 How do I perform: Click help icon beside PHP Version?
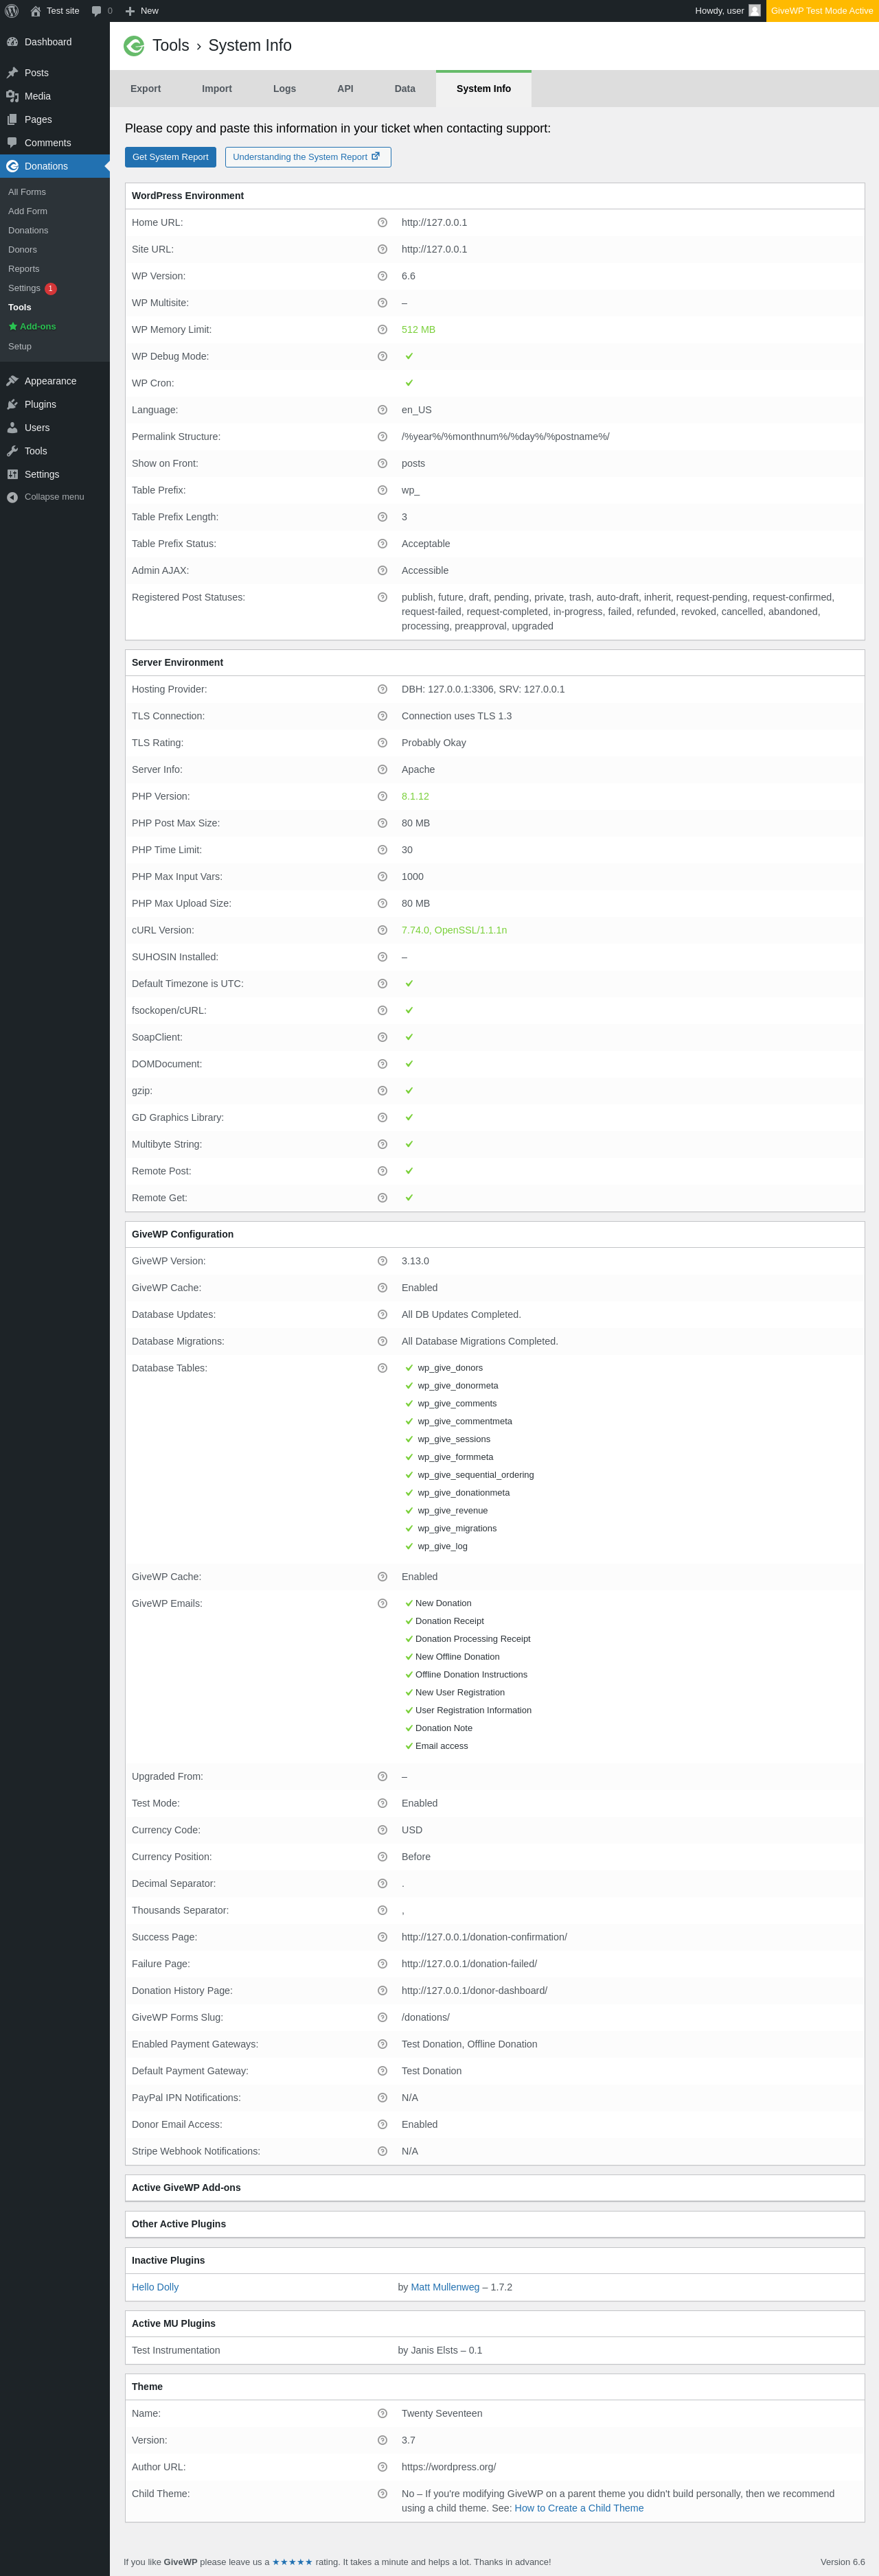(382, 797)
